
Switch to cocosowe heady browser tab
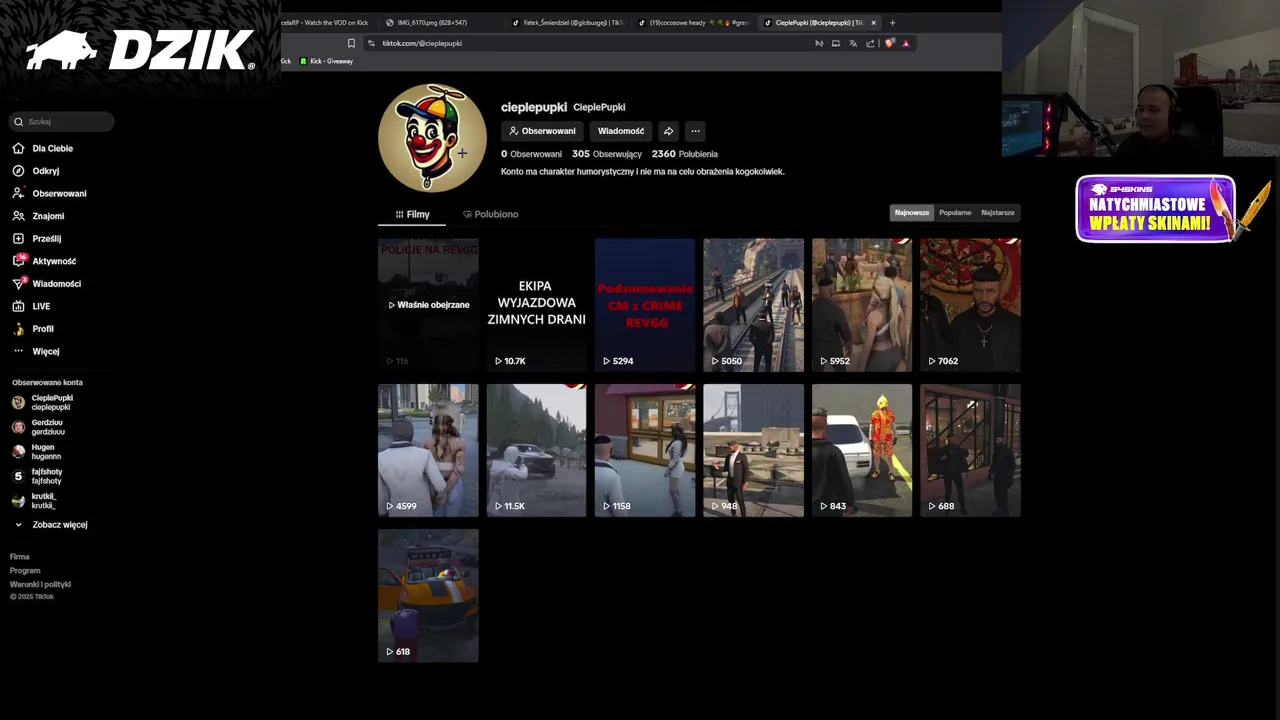point(692,22)
